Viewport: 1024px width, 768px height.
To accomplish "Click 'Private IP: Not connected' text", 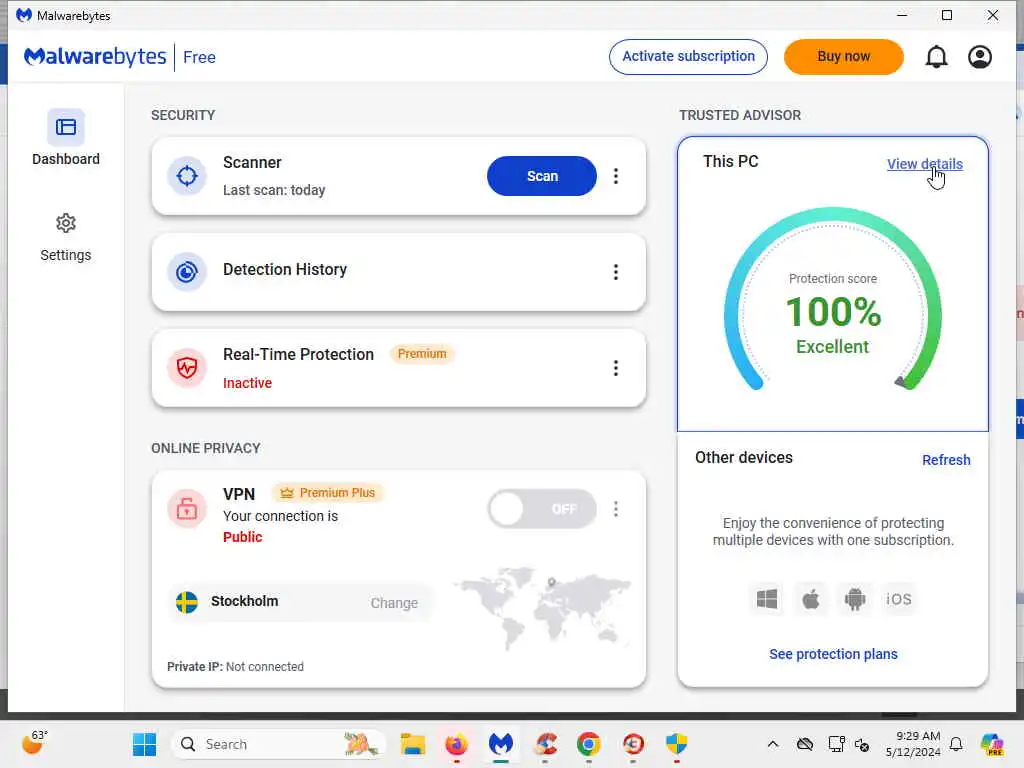I will tap(235, 667).
